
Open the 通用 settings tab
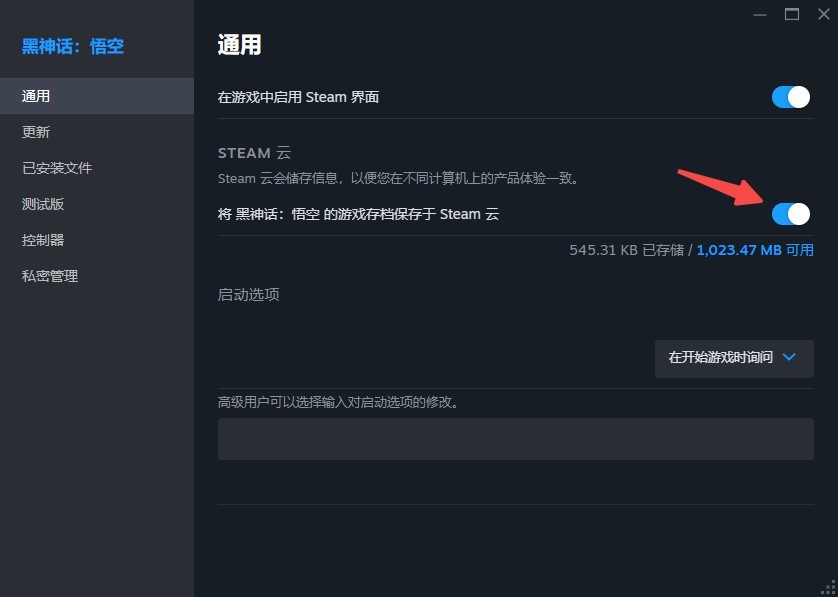coord(97,96)
